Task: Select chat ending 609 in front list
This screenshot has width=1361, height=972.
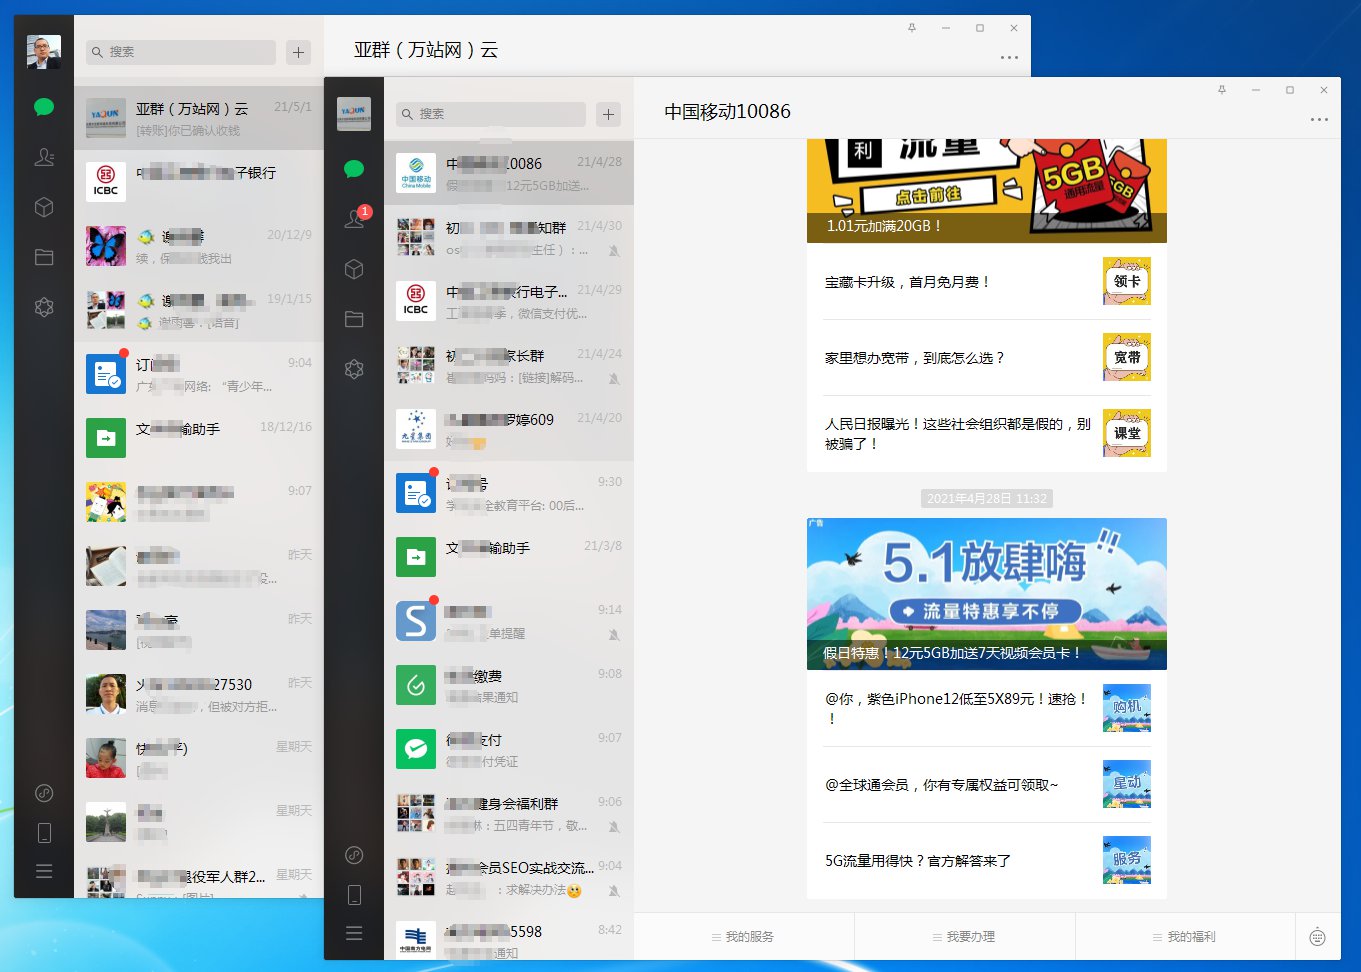Action: [x=509, y=430]
